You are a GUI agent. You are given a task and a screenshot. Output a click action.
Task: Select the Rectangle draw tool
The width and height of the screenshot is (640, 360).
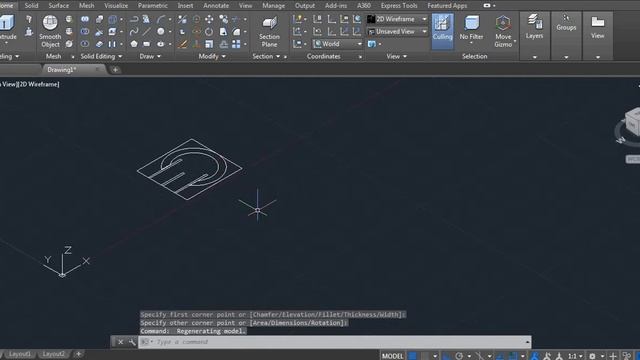[x=147, y=44]
